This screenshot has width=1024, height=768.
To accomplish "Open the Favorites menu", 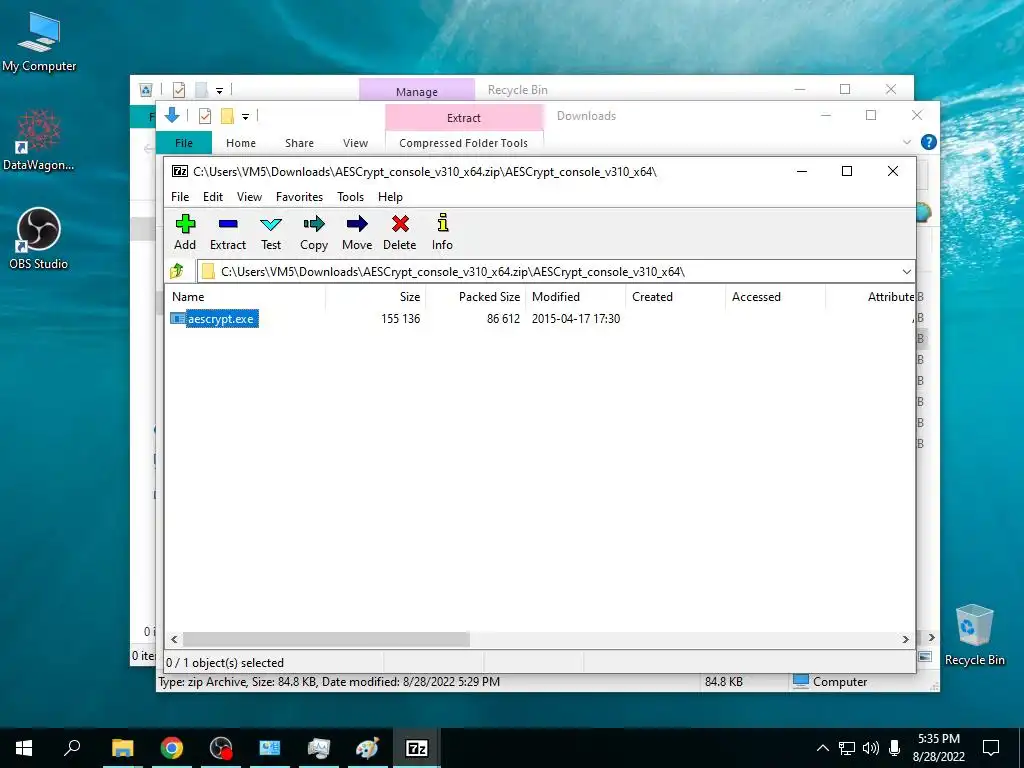I will pyautogui.click(x=299, y=197).
